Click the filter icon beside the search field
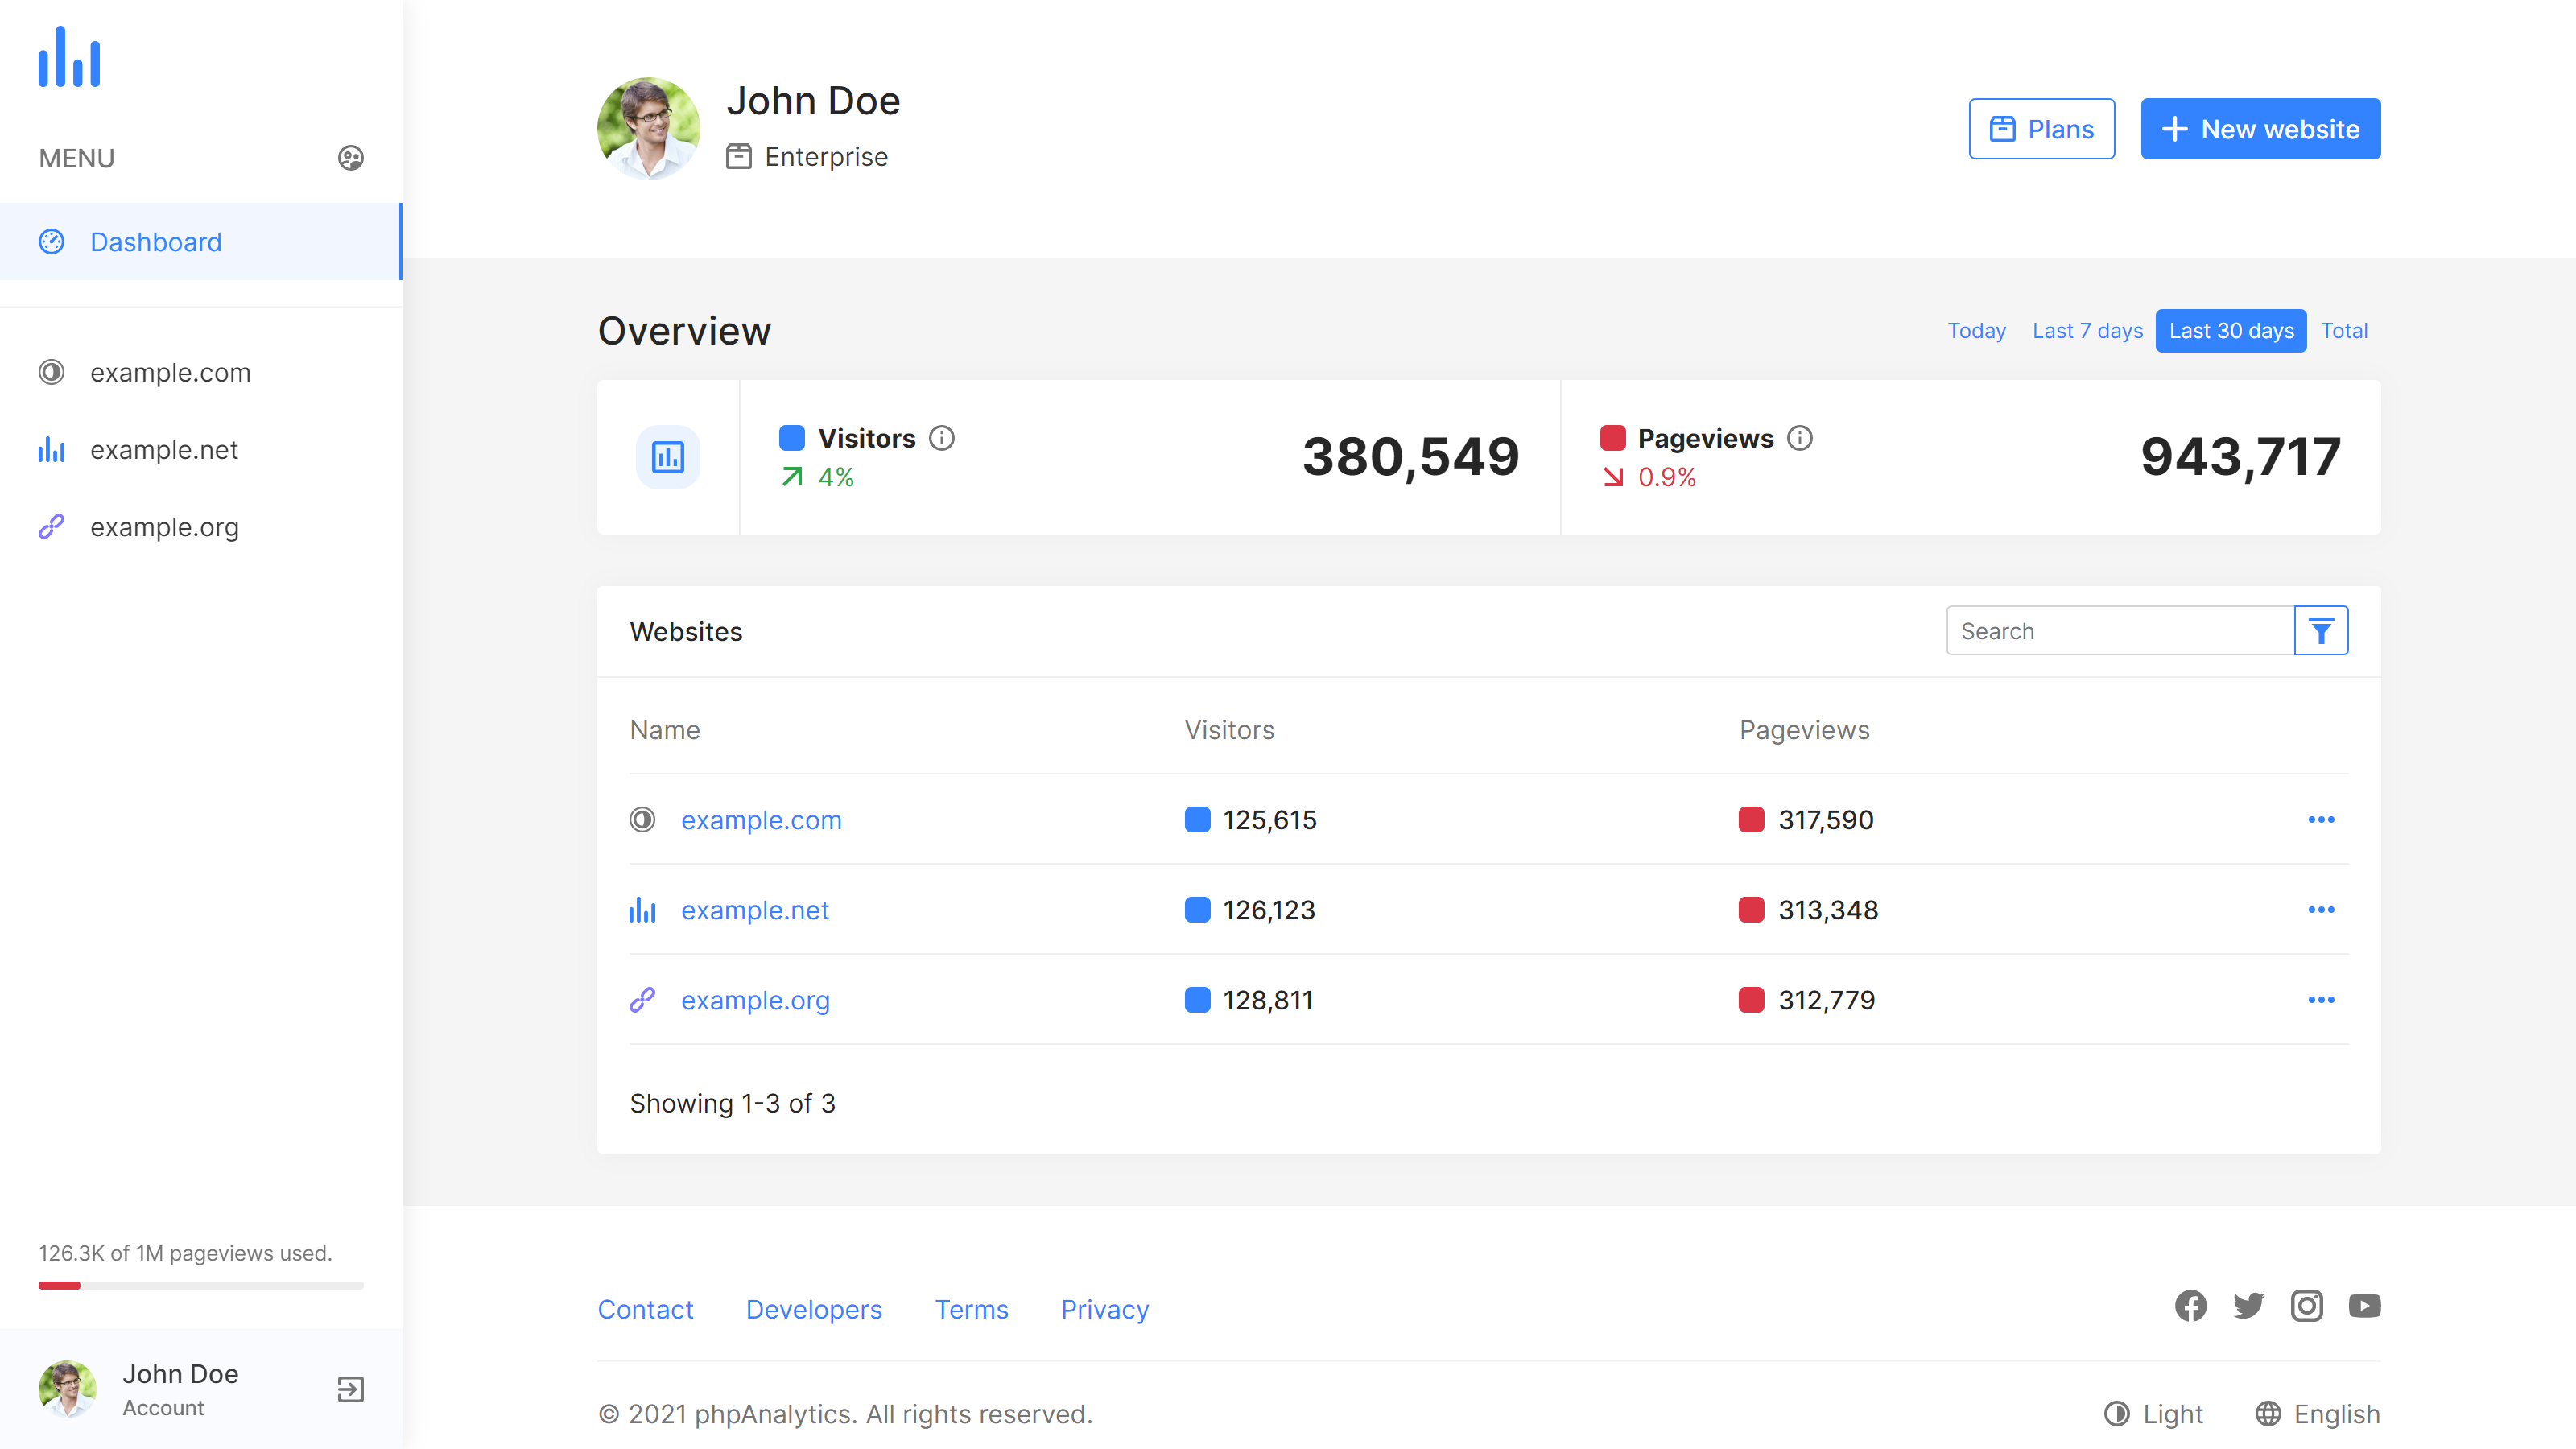The image size is (2576, 1449). tap(2321, 630)
